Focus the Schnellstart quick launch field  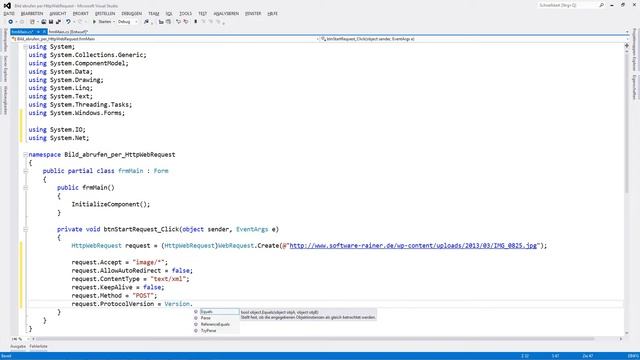coord(567,5)
